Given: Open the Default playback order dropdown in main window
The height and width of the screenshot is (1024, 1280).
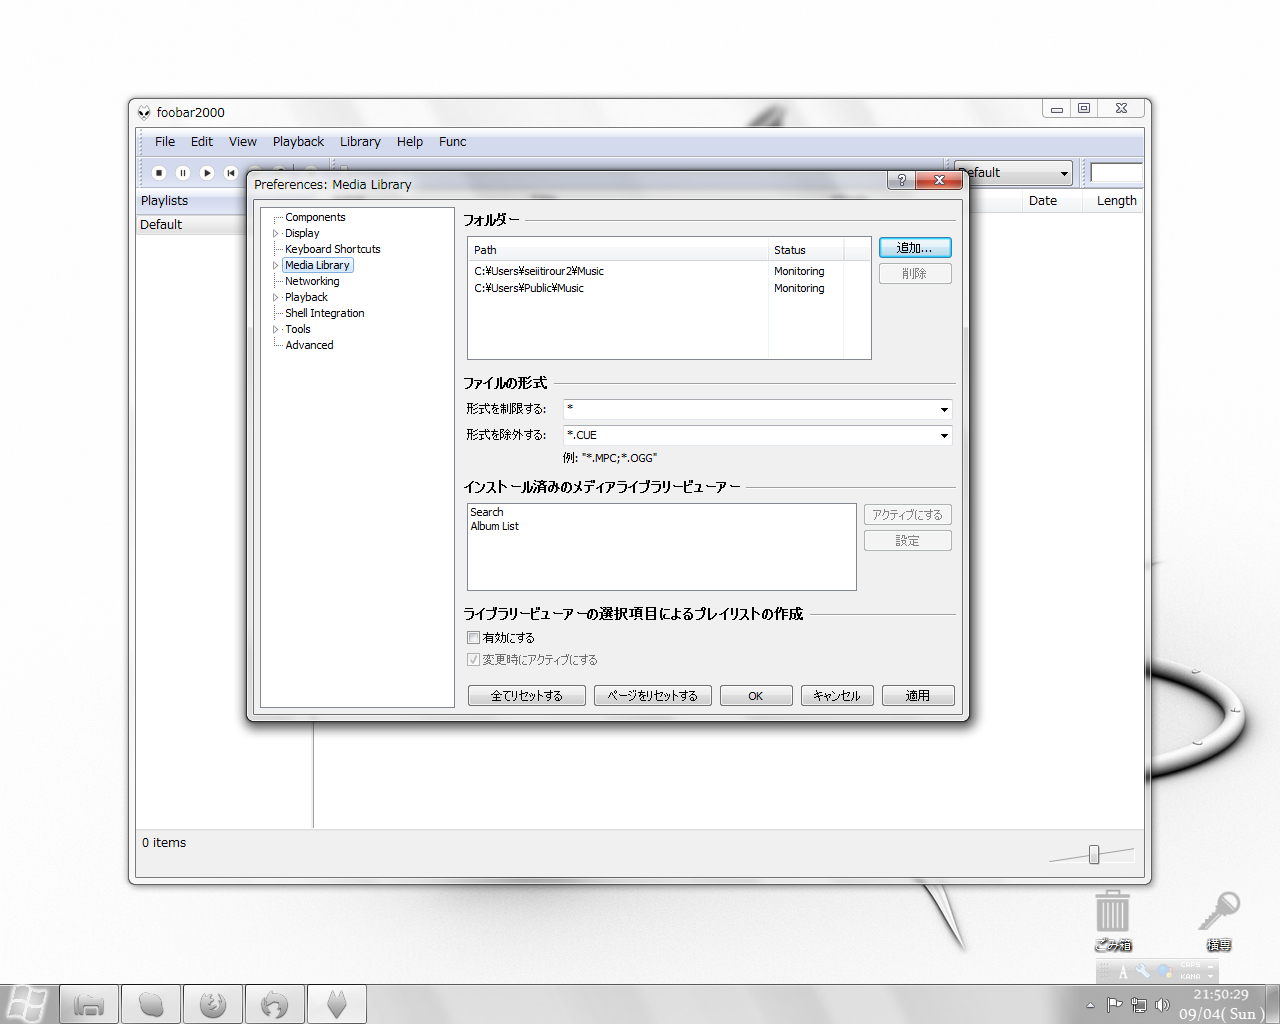Looking at the screenshot, I should coord(1013,173).
